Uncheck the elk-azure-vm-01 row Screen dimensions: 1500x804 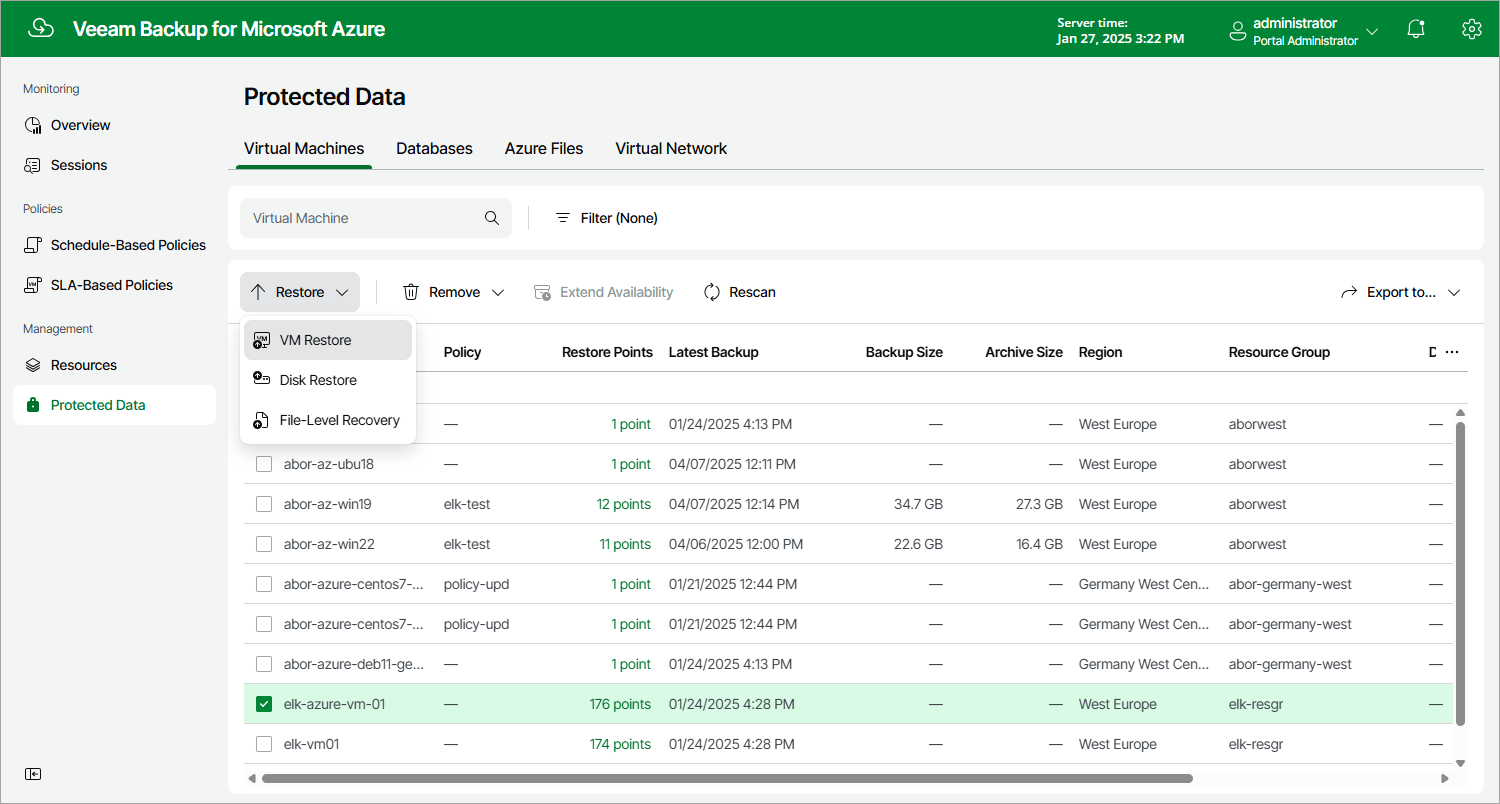(x=263, y=703)
